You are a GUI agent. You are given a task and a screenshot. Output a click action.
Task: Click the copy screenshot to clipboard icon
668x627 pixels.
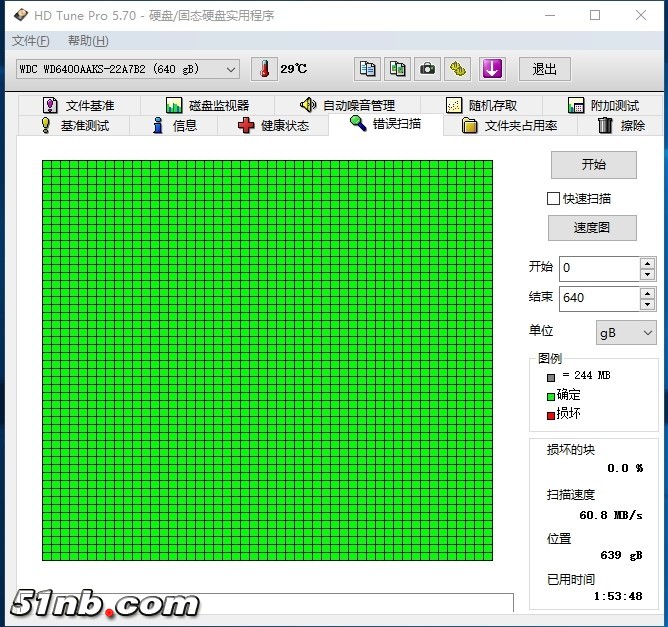(397, 69)
